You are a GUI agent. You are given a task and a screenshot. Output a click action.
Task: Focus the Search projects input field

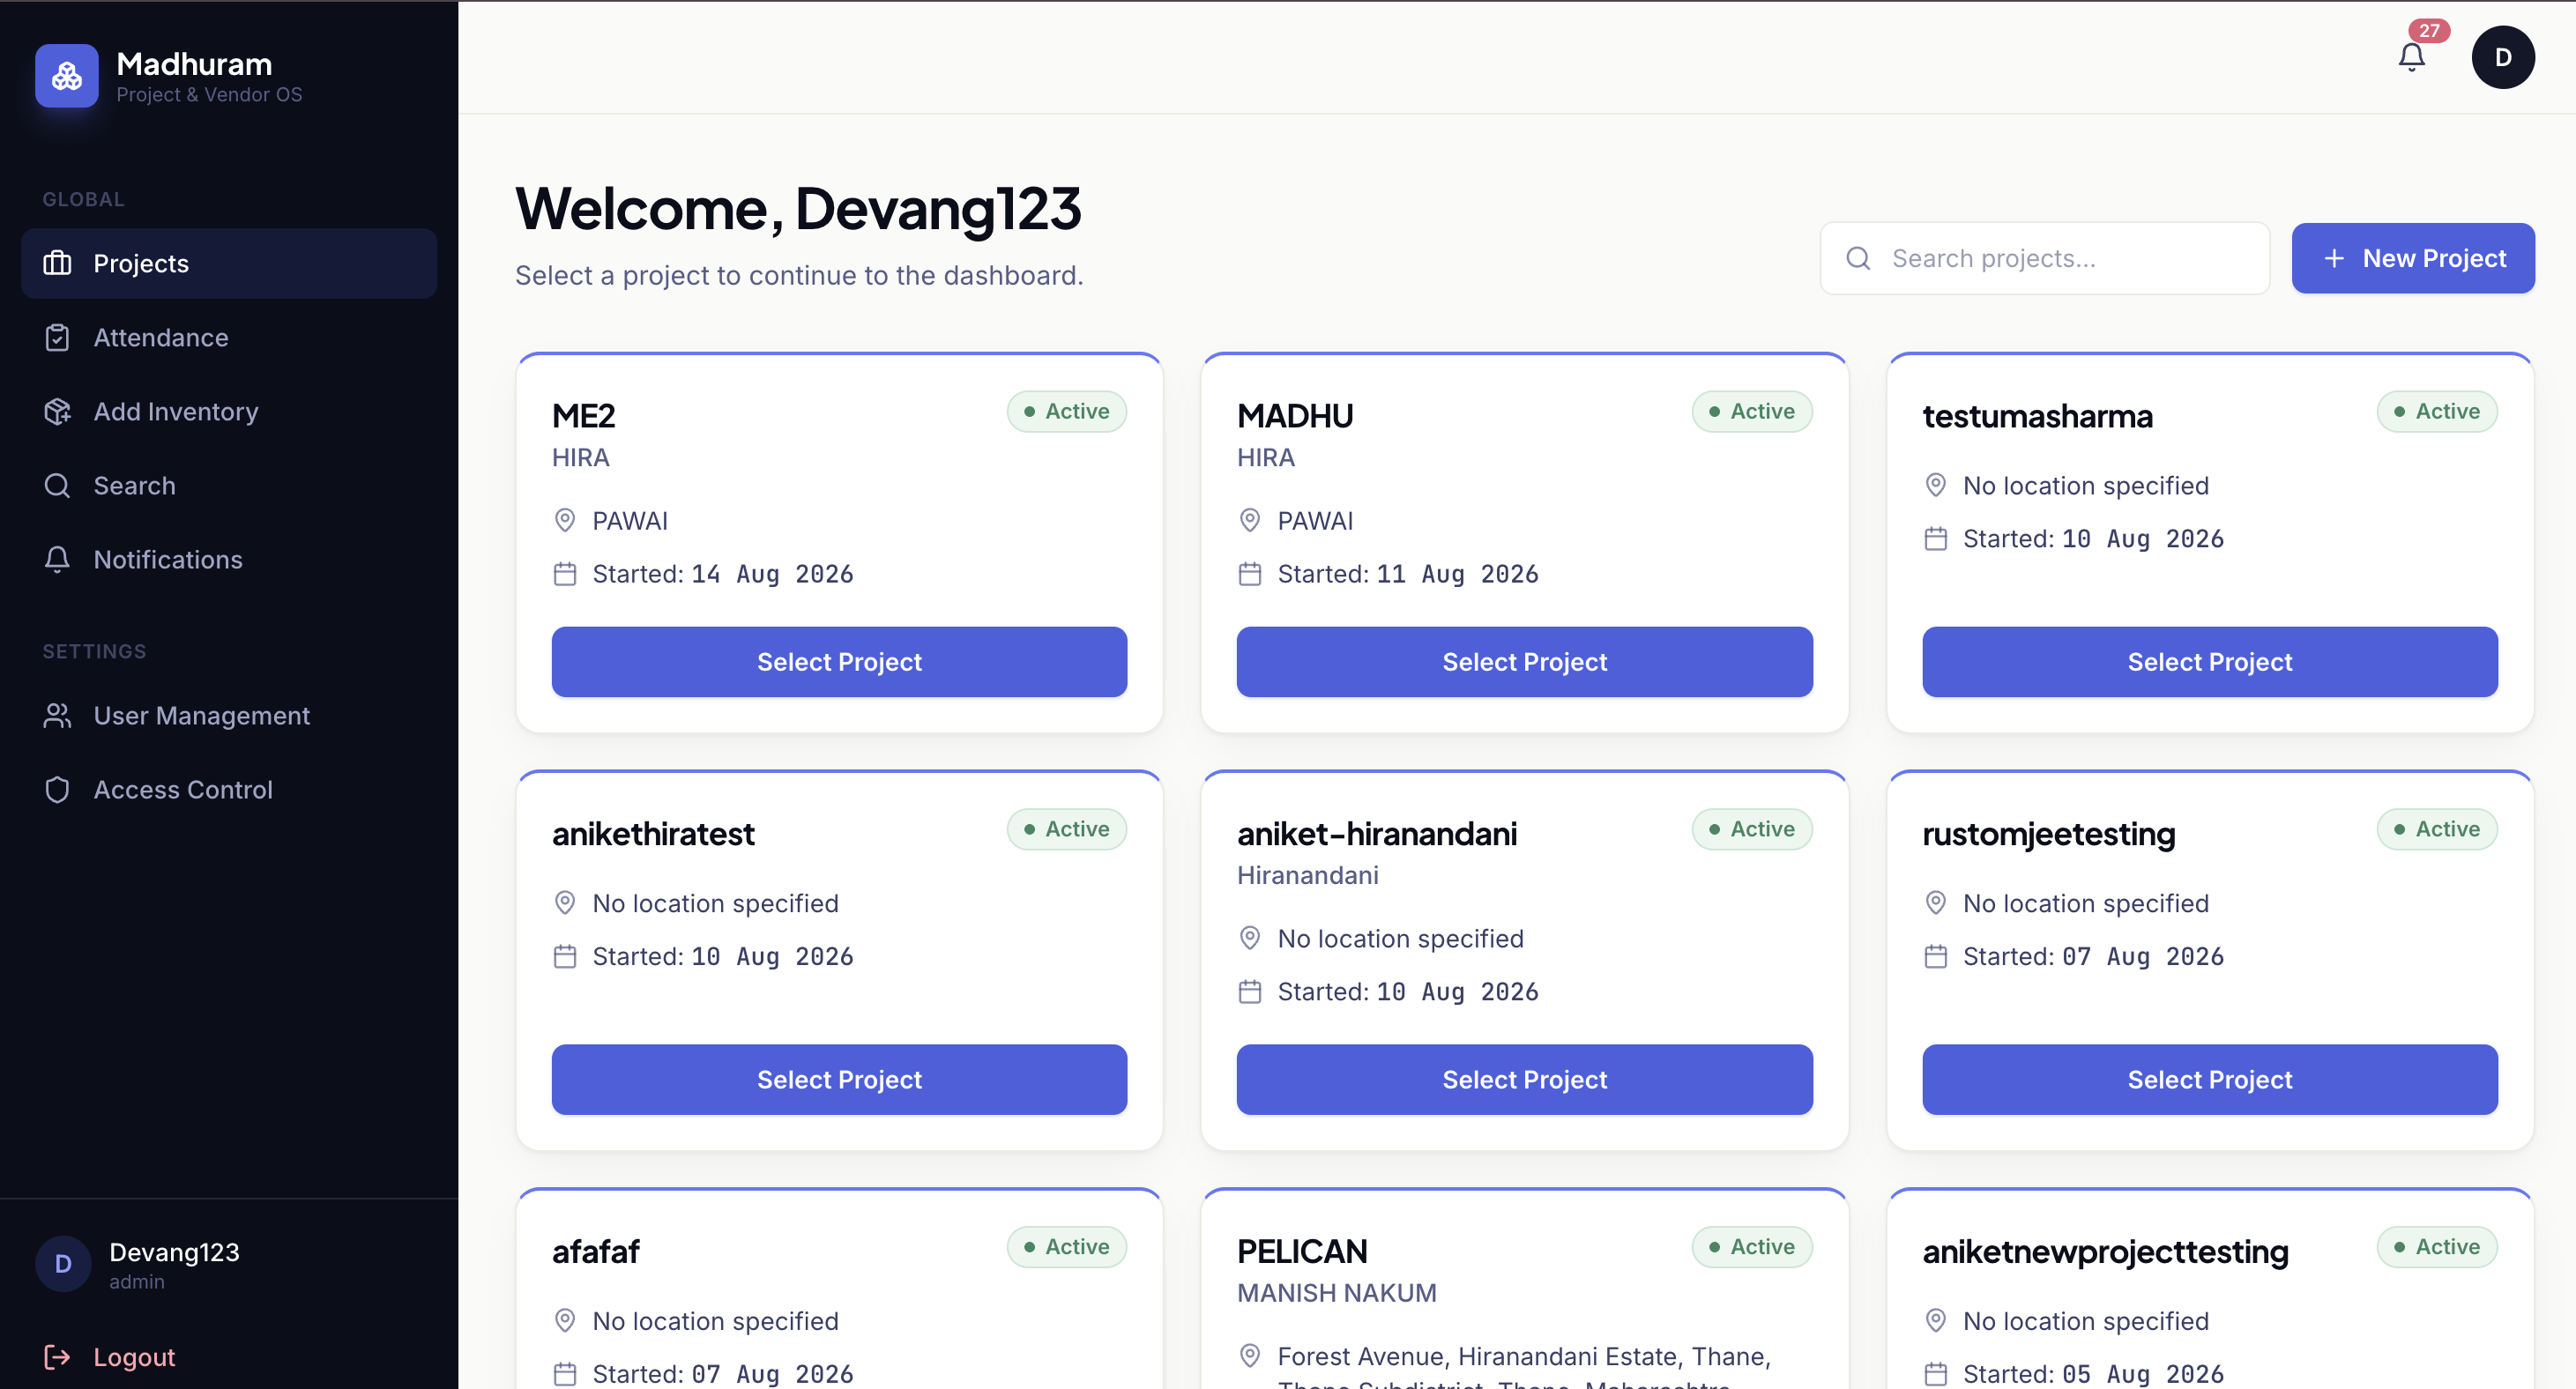(x=2045, y=259)
